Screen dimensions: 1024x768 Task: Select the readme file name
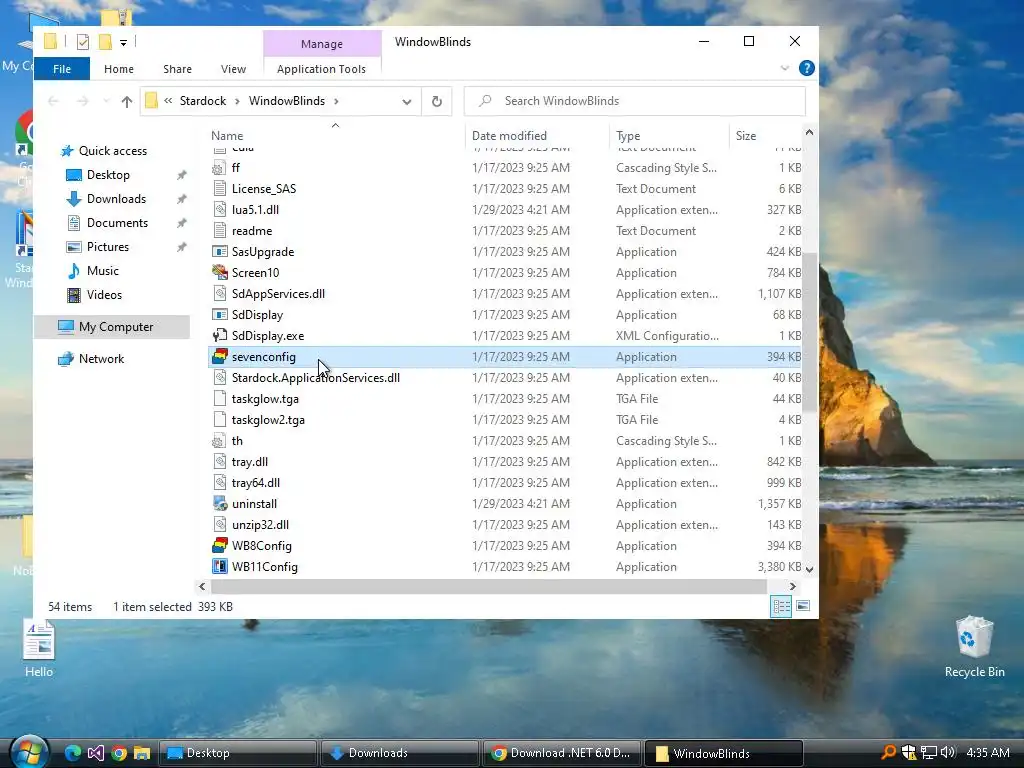pyautogui.click(x=252, y=231)
